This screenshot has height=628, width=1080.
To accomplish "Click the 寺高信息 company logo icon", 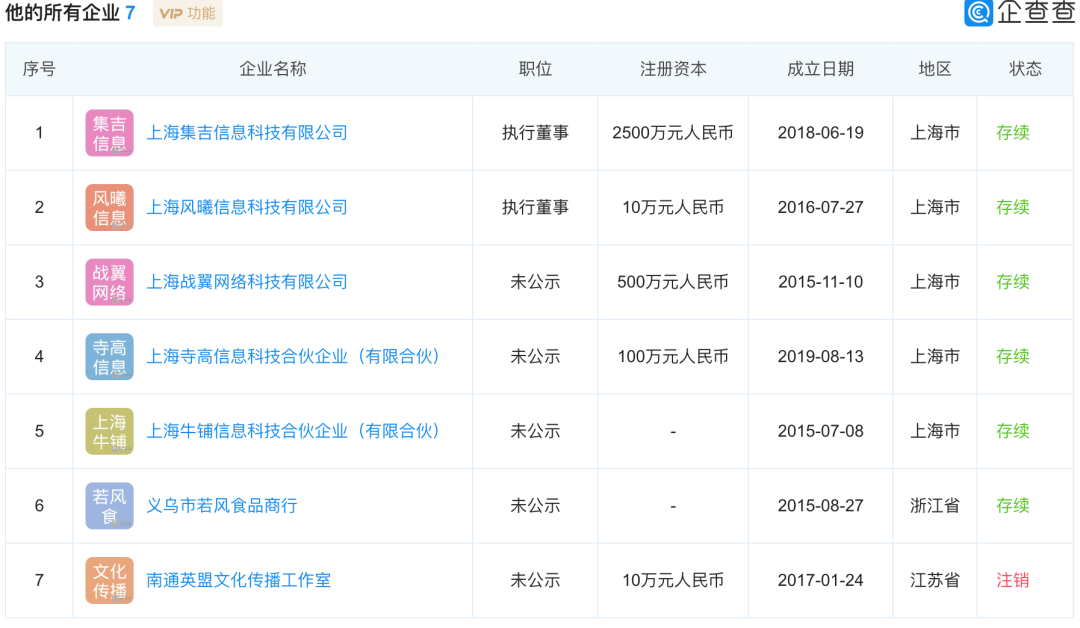I will click(x=110, y=357).
